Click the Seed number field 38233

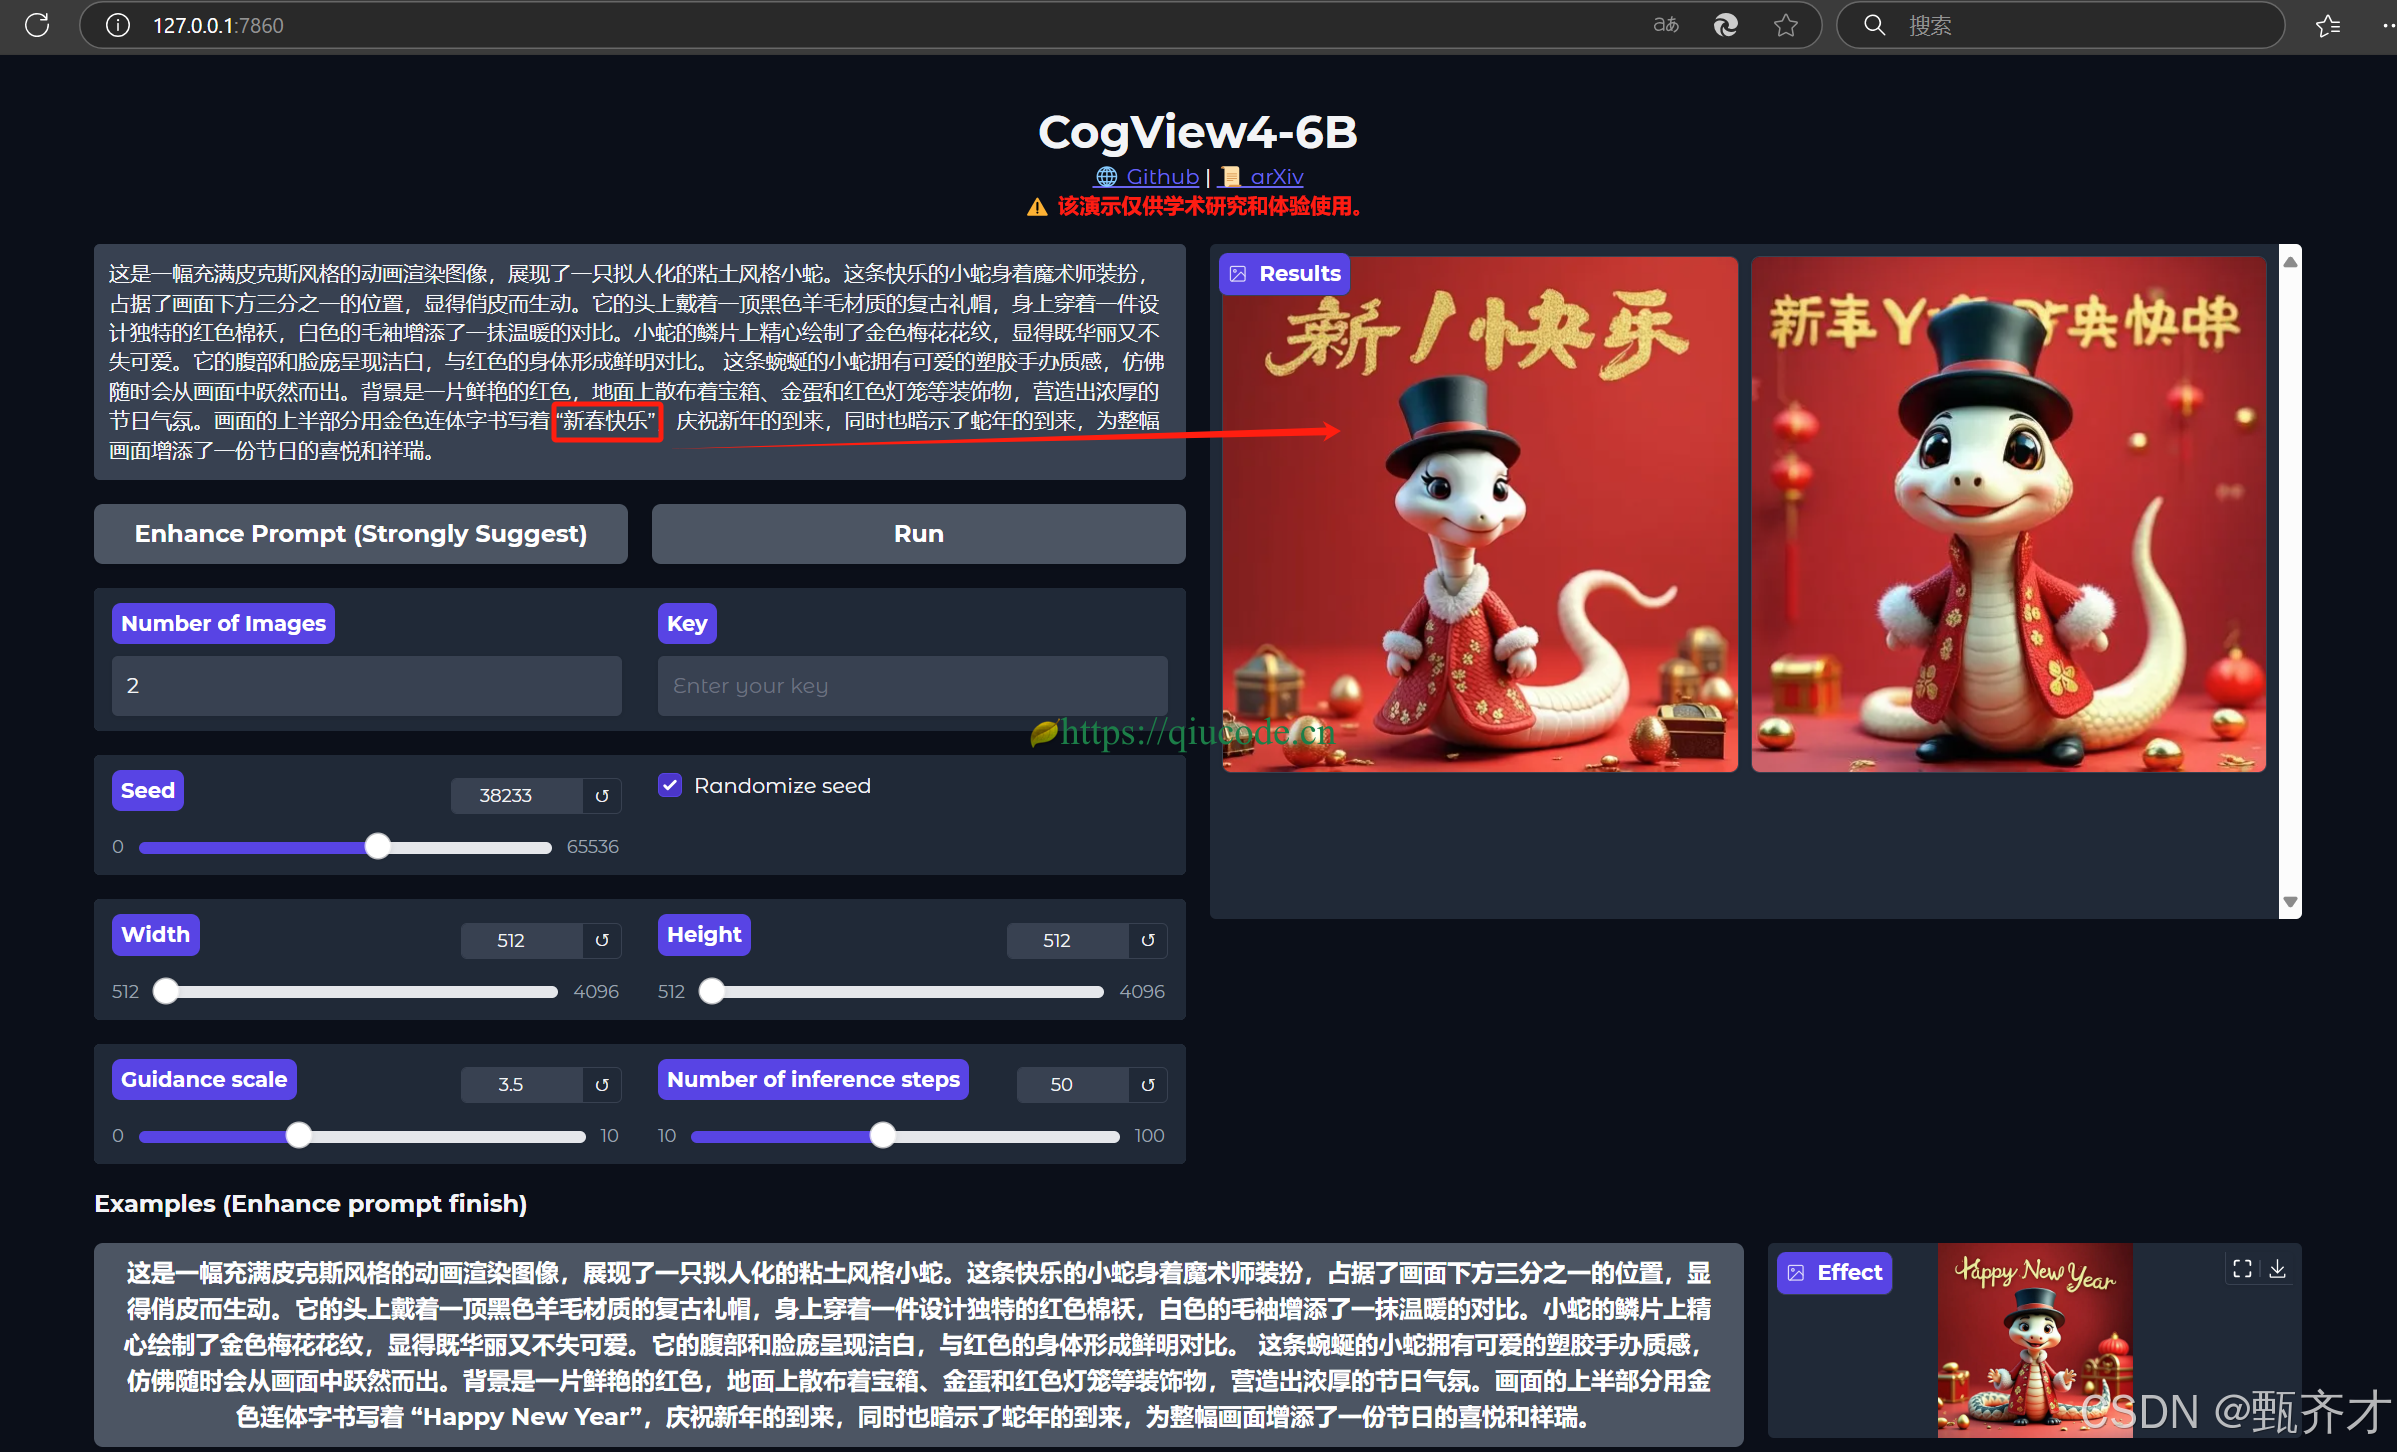(x=516, y=796)
